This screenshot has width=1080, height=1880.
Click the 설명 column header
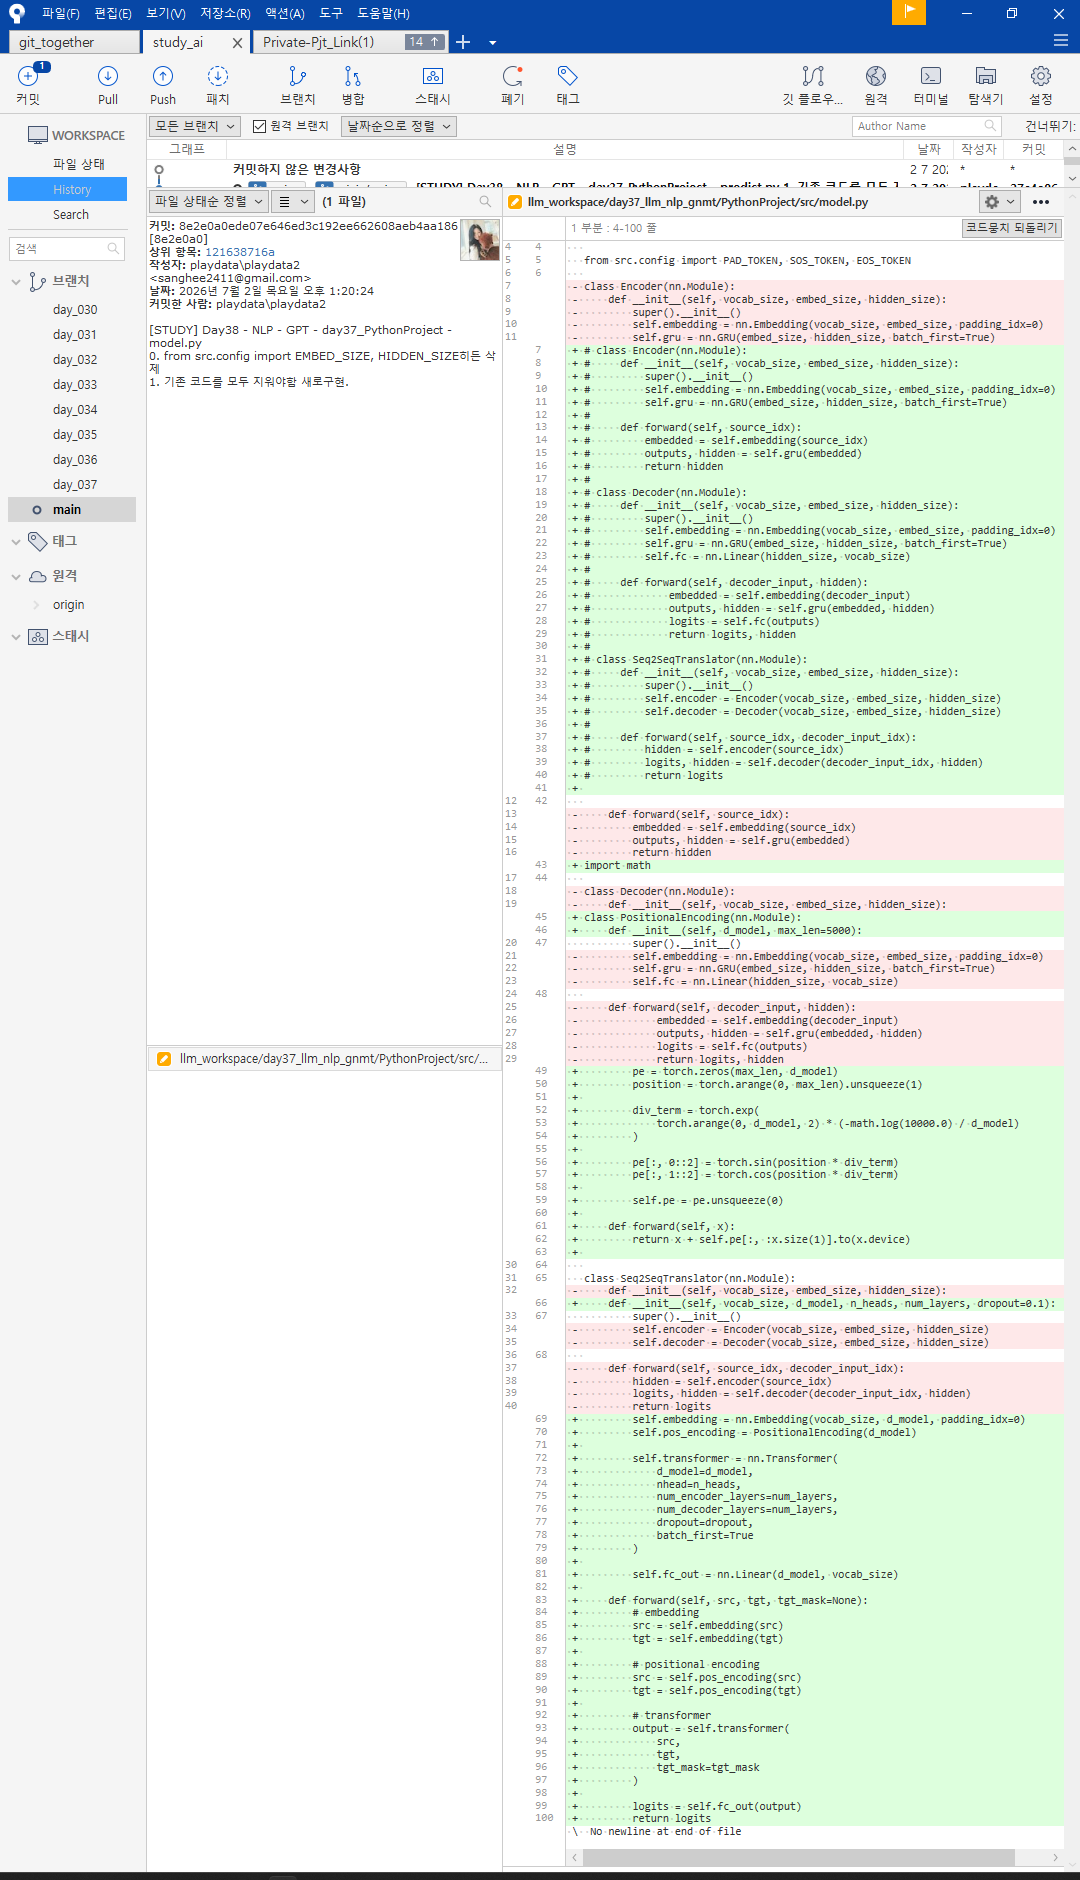[x=565, y=149]
